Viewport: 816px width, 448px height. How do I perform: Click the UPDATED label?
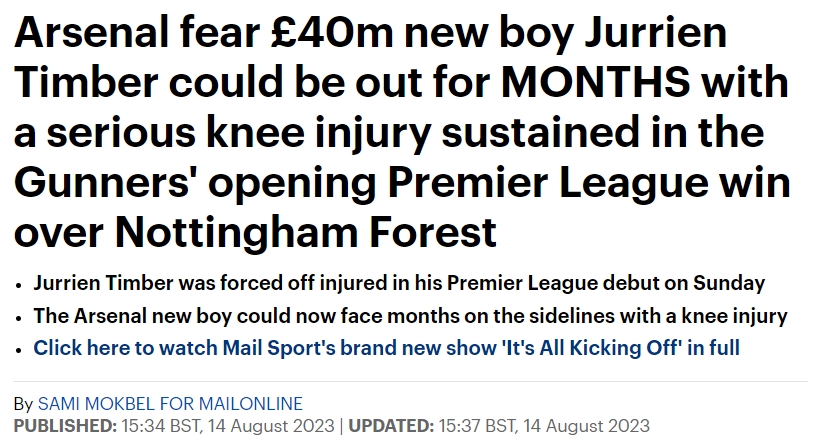[391, 426]
